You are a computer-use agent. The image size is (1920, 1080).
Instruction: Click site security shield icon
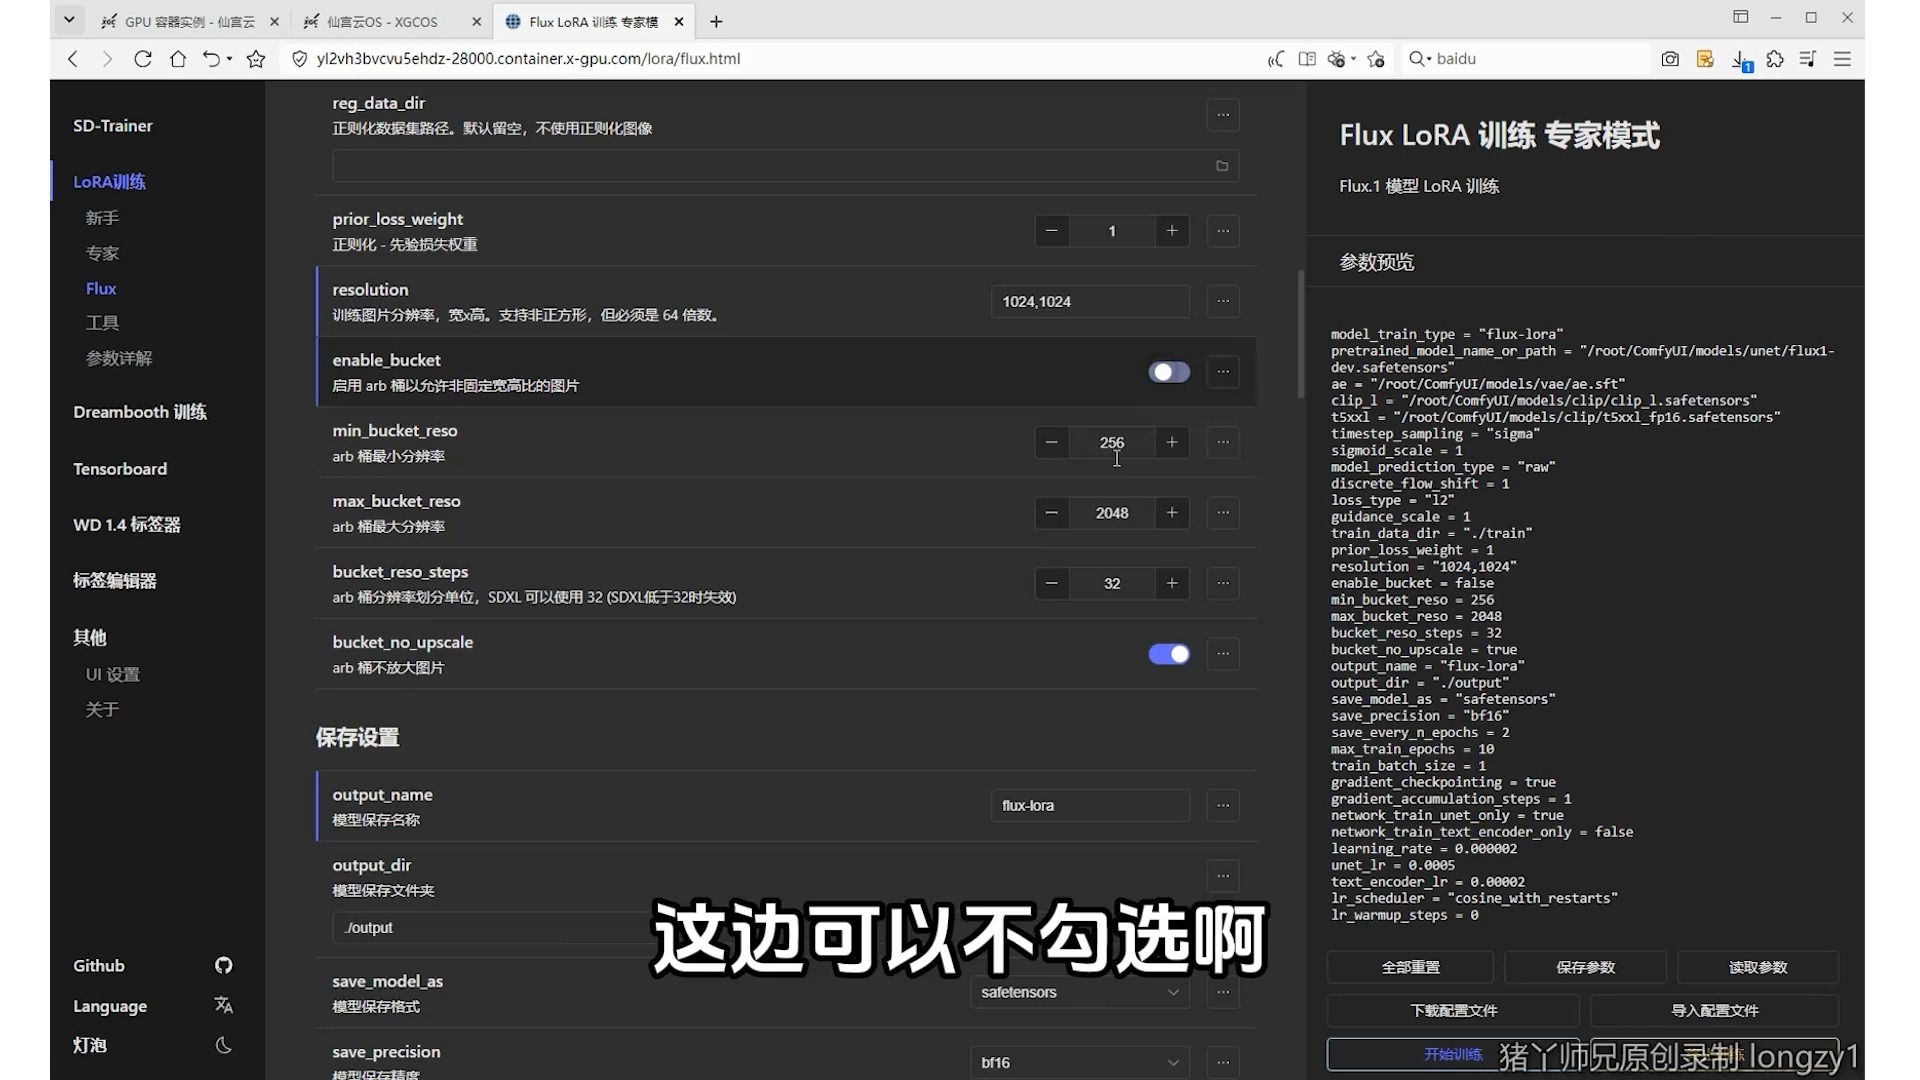[299, 59]
